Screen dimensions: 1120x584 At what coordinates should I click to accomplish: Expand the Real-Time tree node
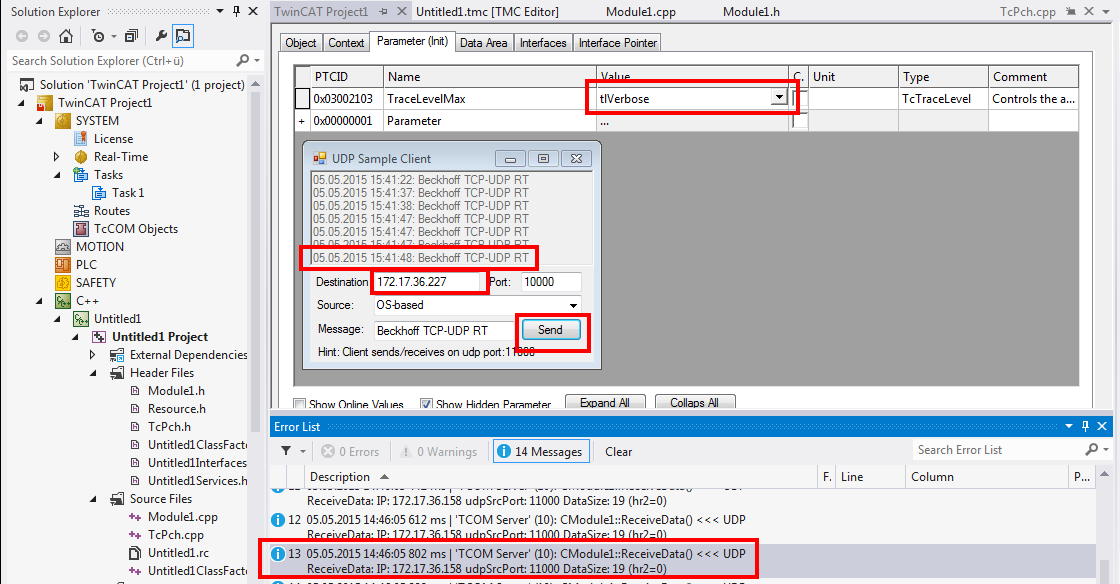tap(57, 156)
